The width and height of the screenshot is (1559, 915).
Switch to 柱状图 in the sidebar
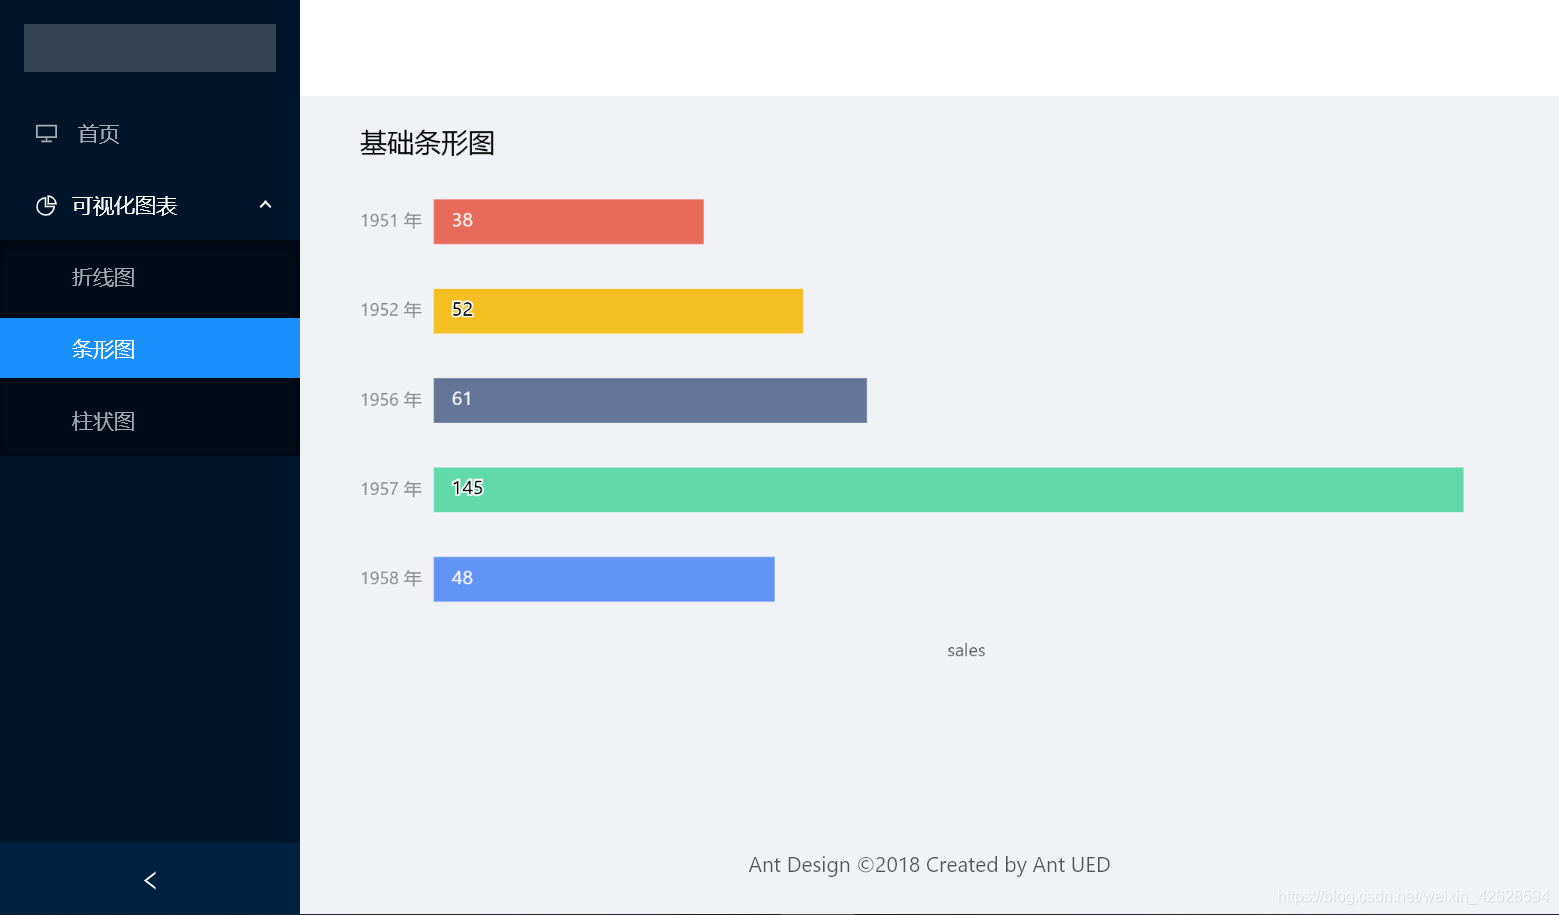click(103, 420)
